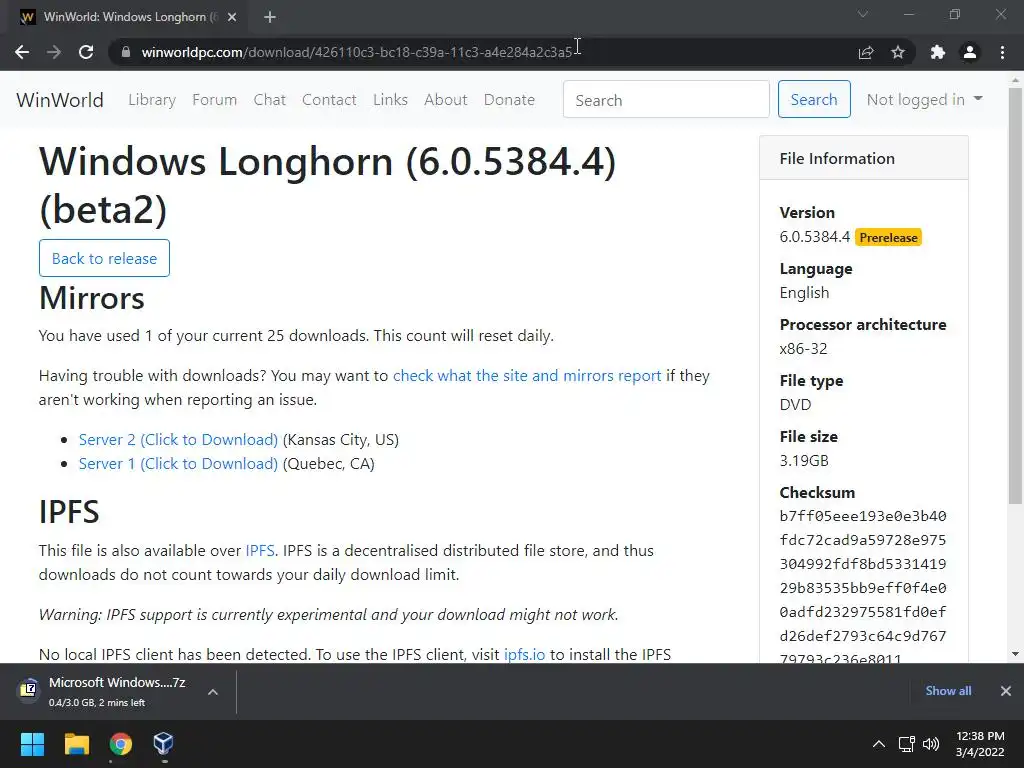This screenshot has width=1024, height=768.
Task: Open the clock showing 12:38 PM
Action: coord(980,744)
